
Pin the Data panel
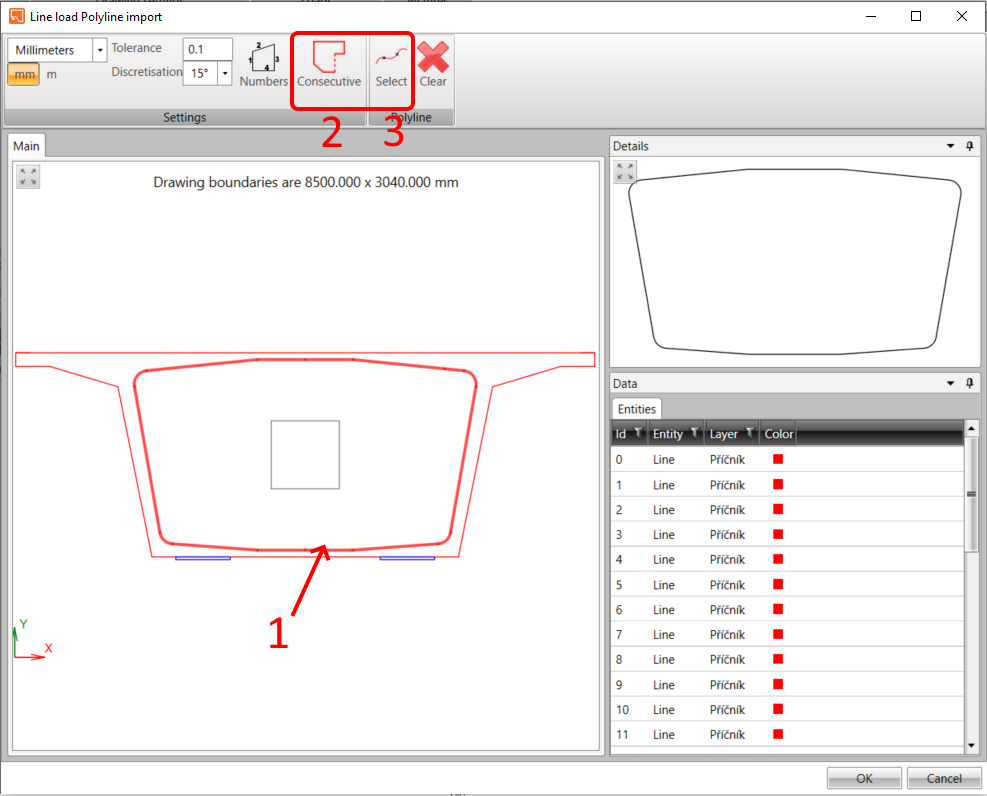click(x=968, y=383)
